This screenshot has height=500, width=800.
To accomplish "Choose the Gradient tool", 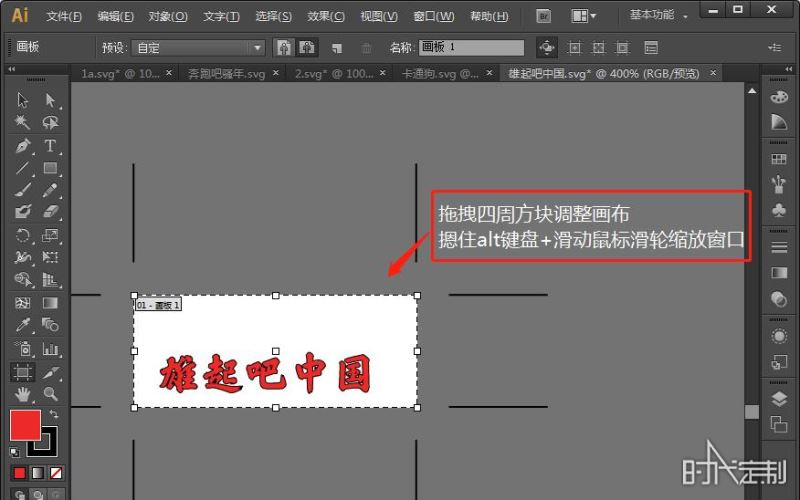I will [50, 303].
